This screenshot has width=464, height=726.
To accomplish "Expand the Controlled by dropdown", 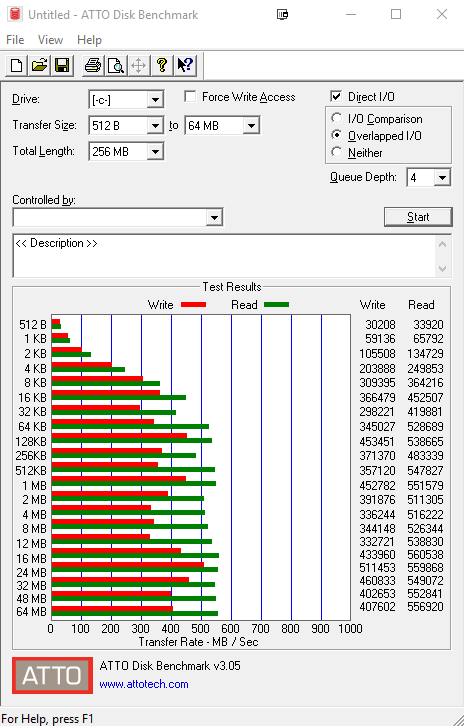I will coord(214,218).
